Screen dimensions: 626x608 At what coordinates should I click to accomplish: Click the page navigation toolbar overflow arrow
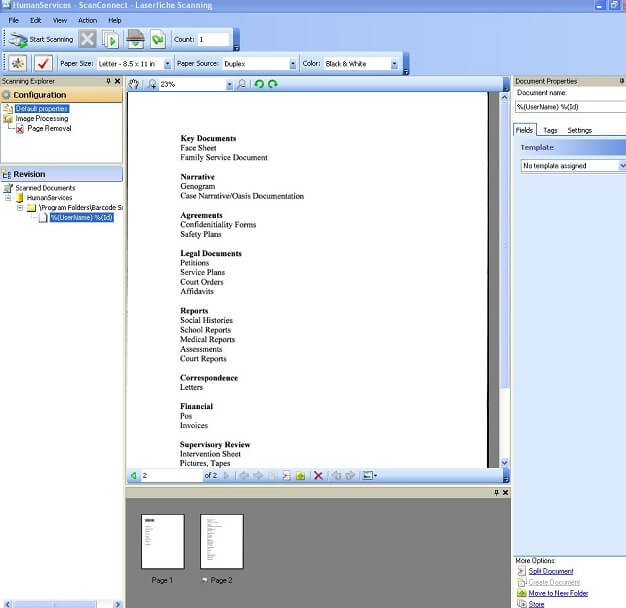pos(506,479)
